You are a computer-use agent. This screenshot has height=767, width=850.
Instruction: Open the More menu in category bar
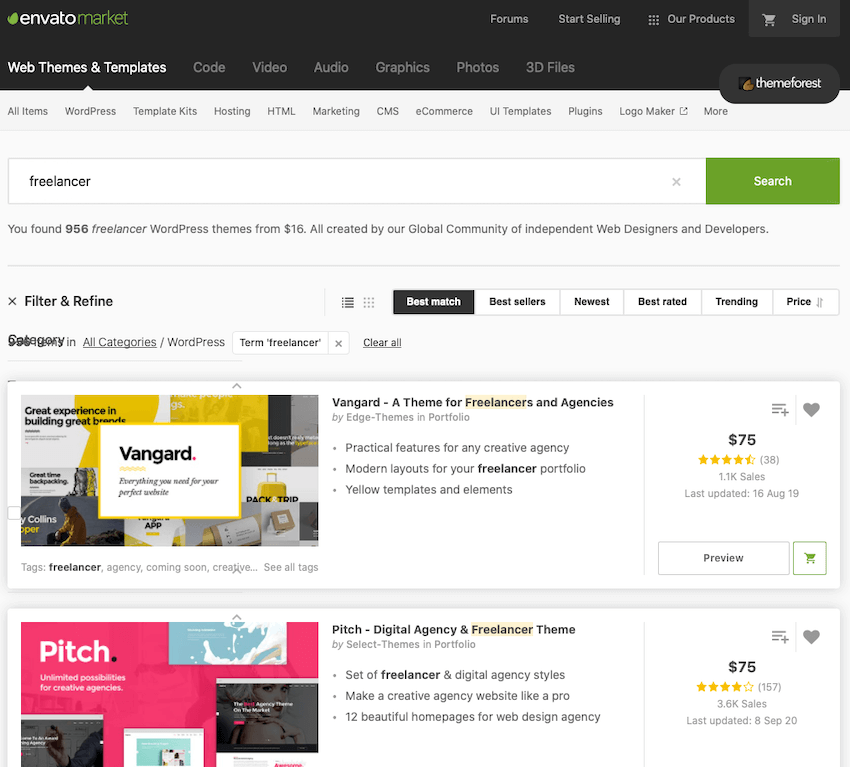(x=716, y=111)
